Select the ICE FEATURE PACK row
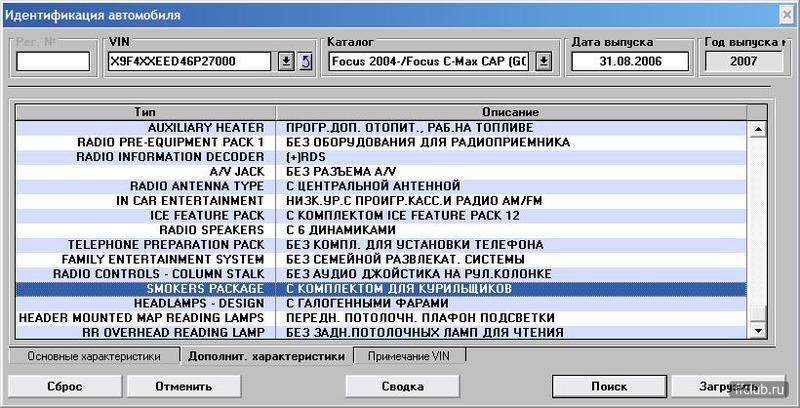Image resolution: width=800 pixels, height=408 pixels. pos(381,215)
